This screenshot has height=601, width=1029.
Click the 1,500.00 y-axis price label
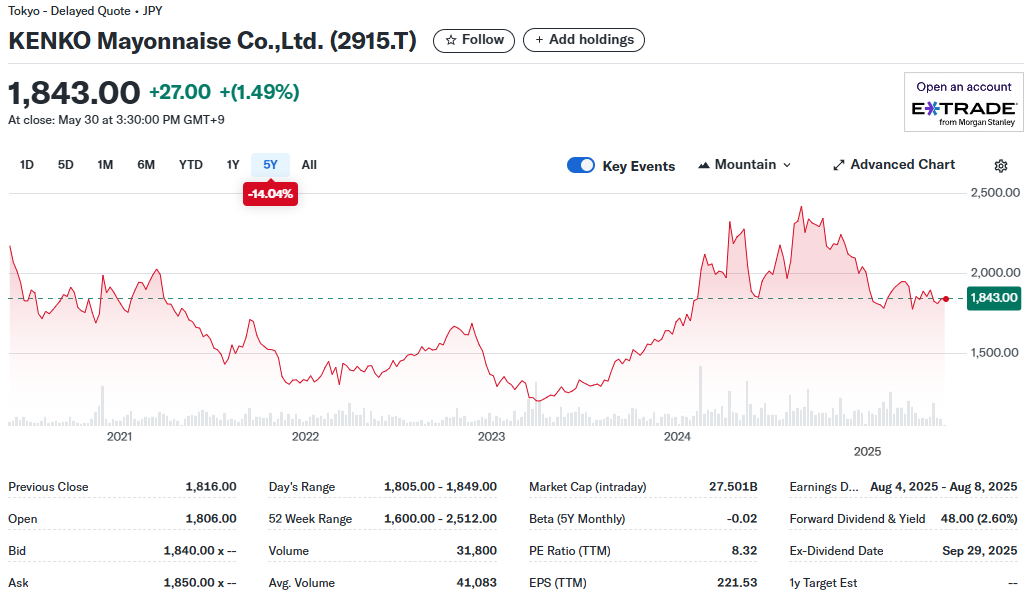(996, 353)
